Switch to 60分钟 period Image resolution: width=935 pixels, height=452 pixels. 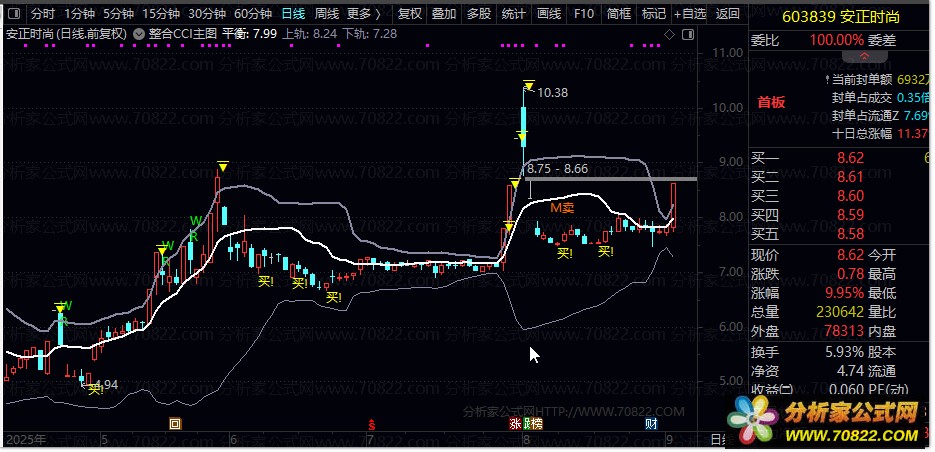[253, 13]
